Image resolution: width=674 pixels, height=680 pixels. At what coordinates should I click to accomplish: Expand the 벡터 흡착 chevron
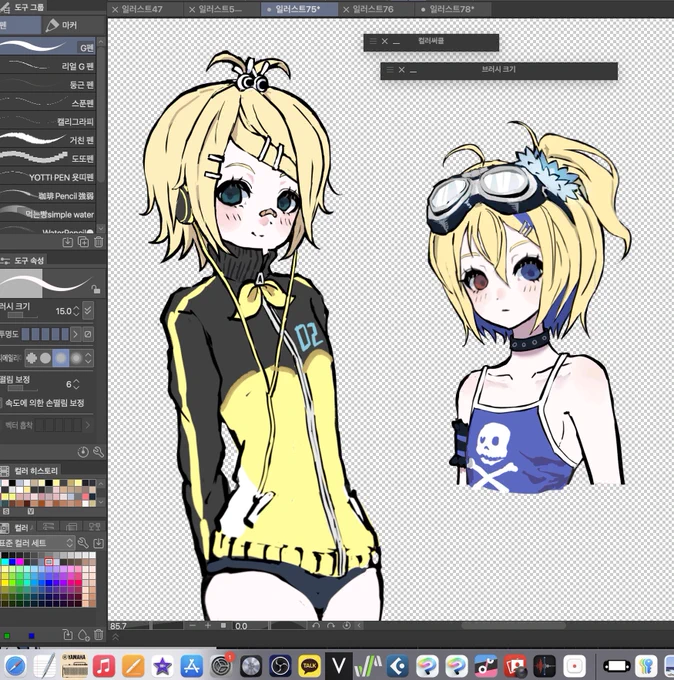tap(88, 425)
